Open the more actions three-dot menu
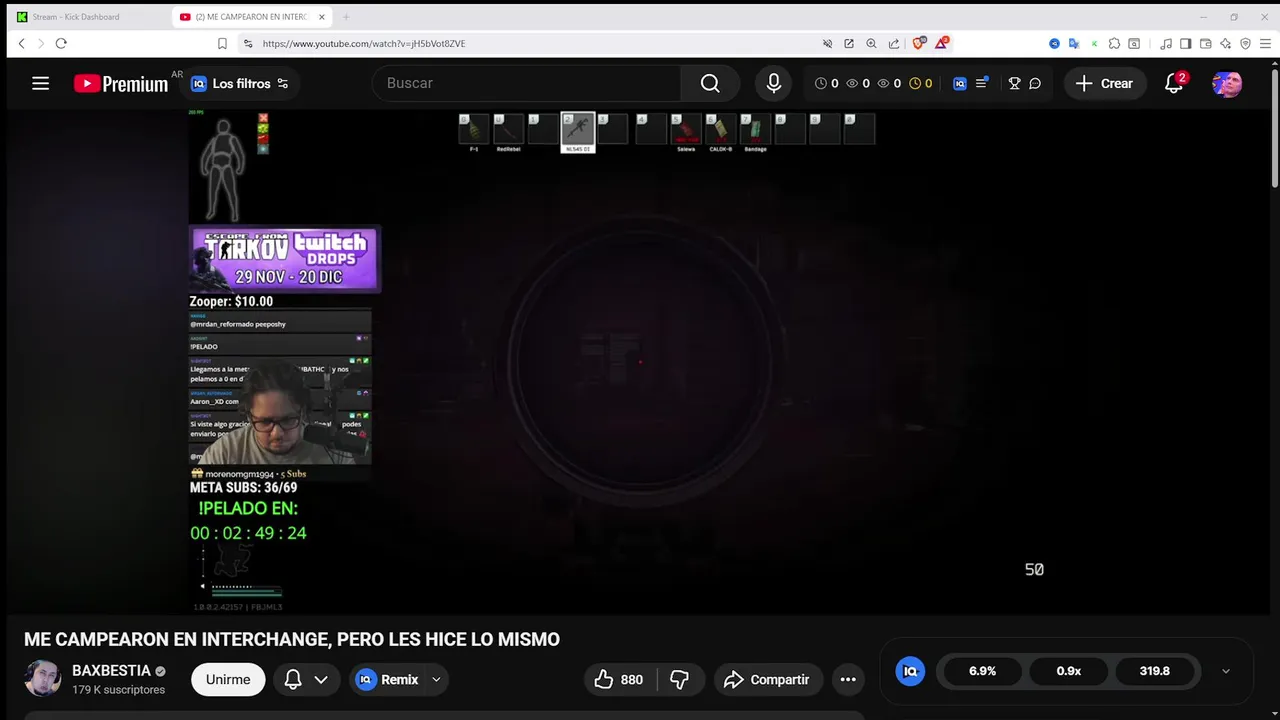Viewport: 1280px width, 720px height. 848,680
